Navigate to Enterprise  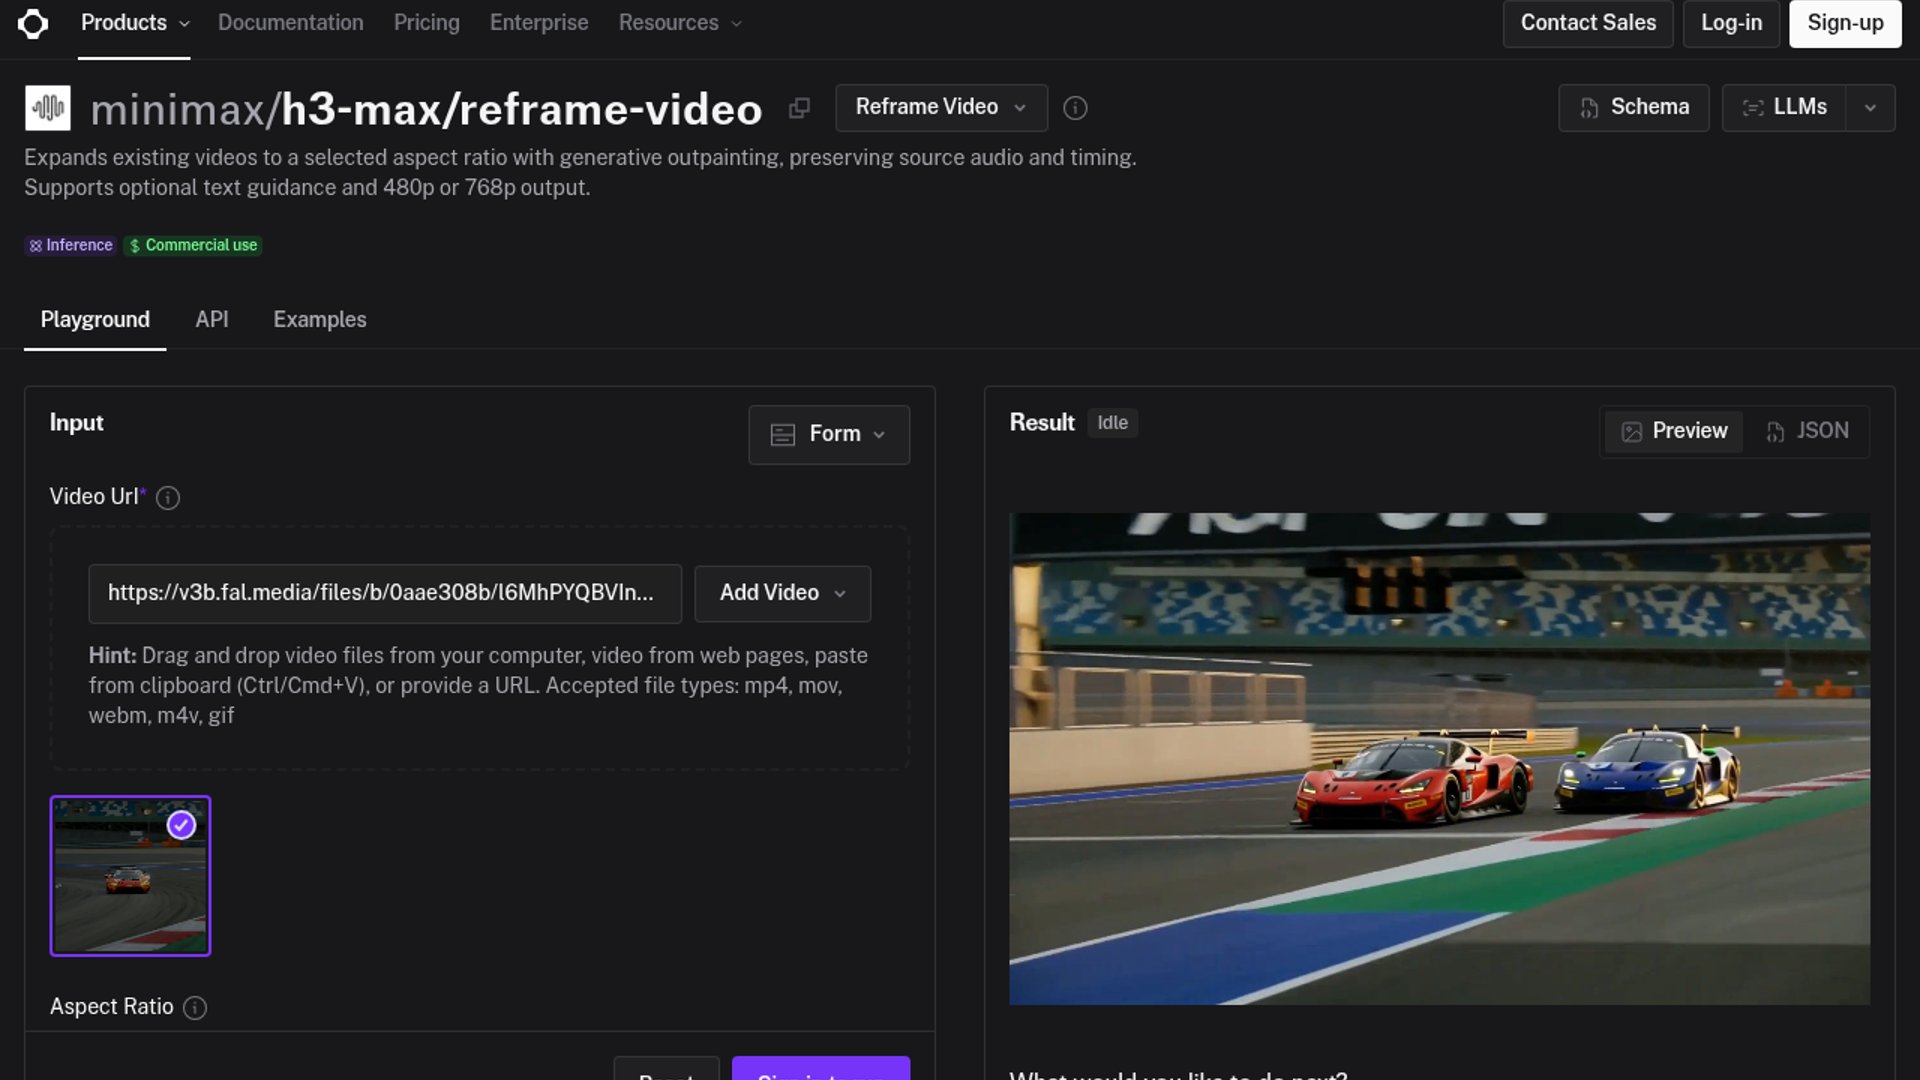coord(539,23)
